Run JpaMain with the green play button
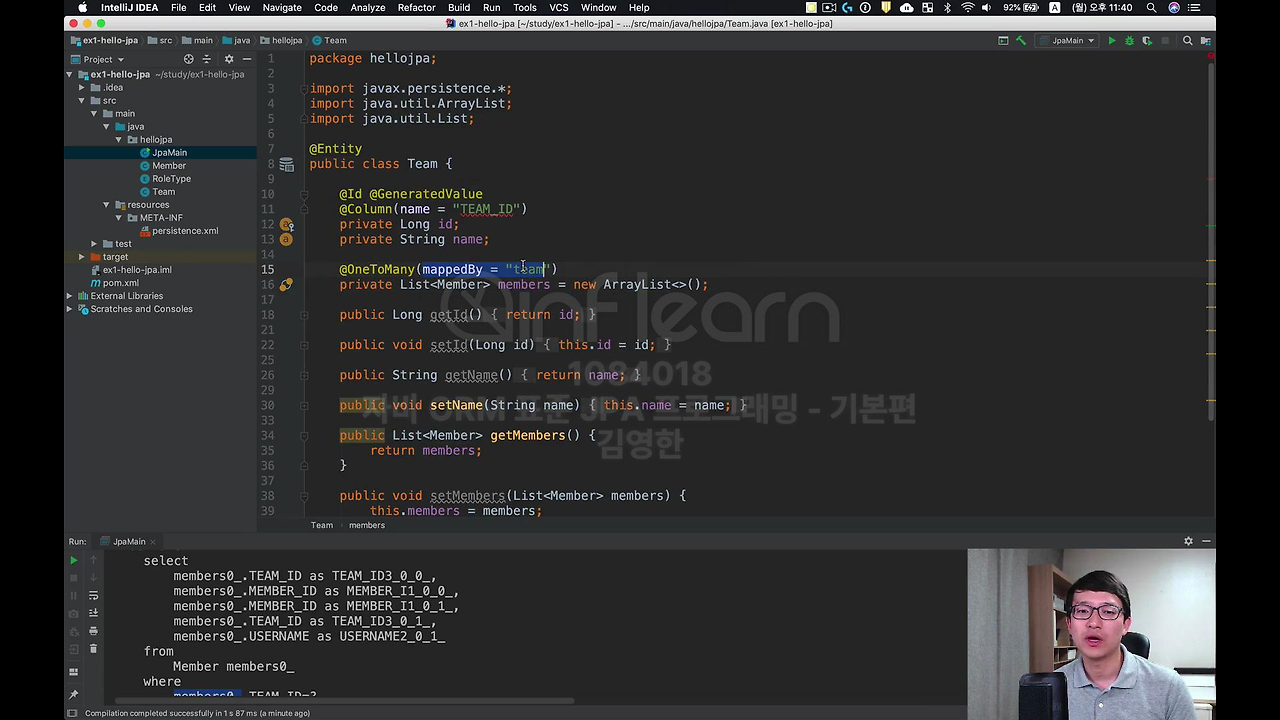 coord(1111,41)
